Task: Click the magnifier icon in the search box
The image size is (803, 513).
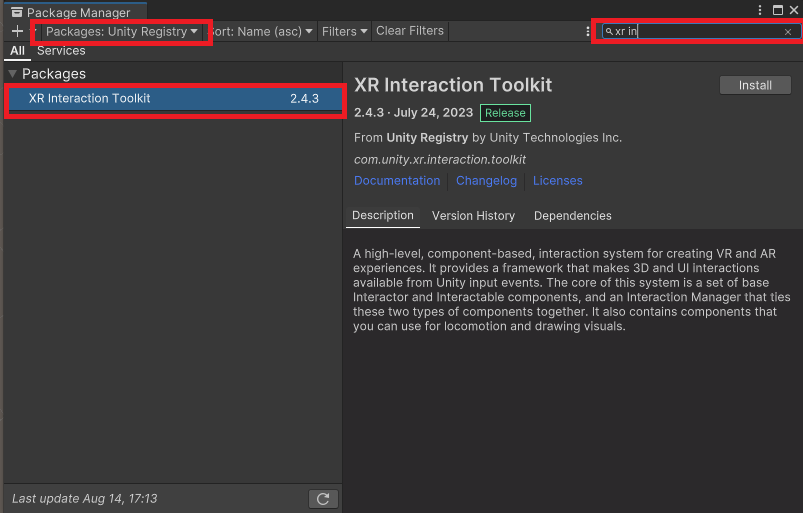Action: [609, 32]
